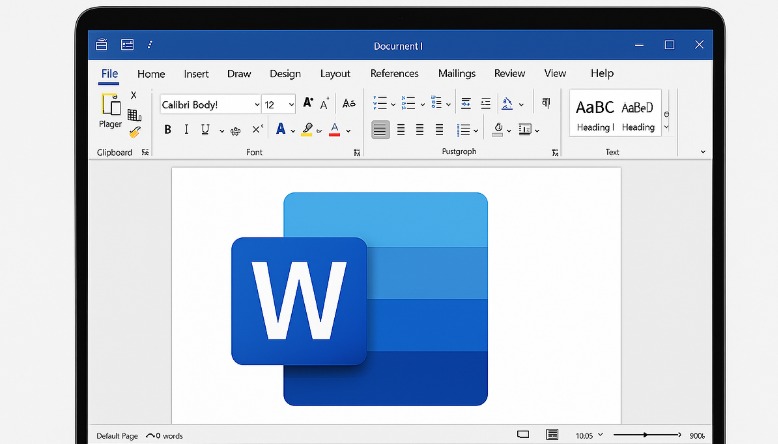Select the Format Painter brush icon
The image size is (778, 444).
(134, 132)
